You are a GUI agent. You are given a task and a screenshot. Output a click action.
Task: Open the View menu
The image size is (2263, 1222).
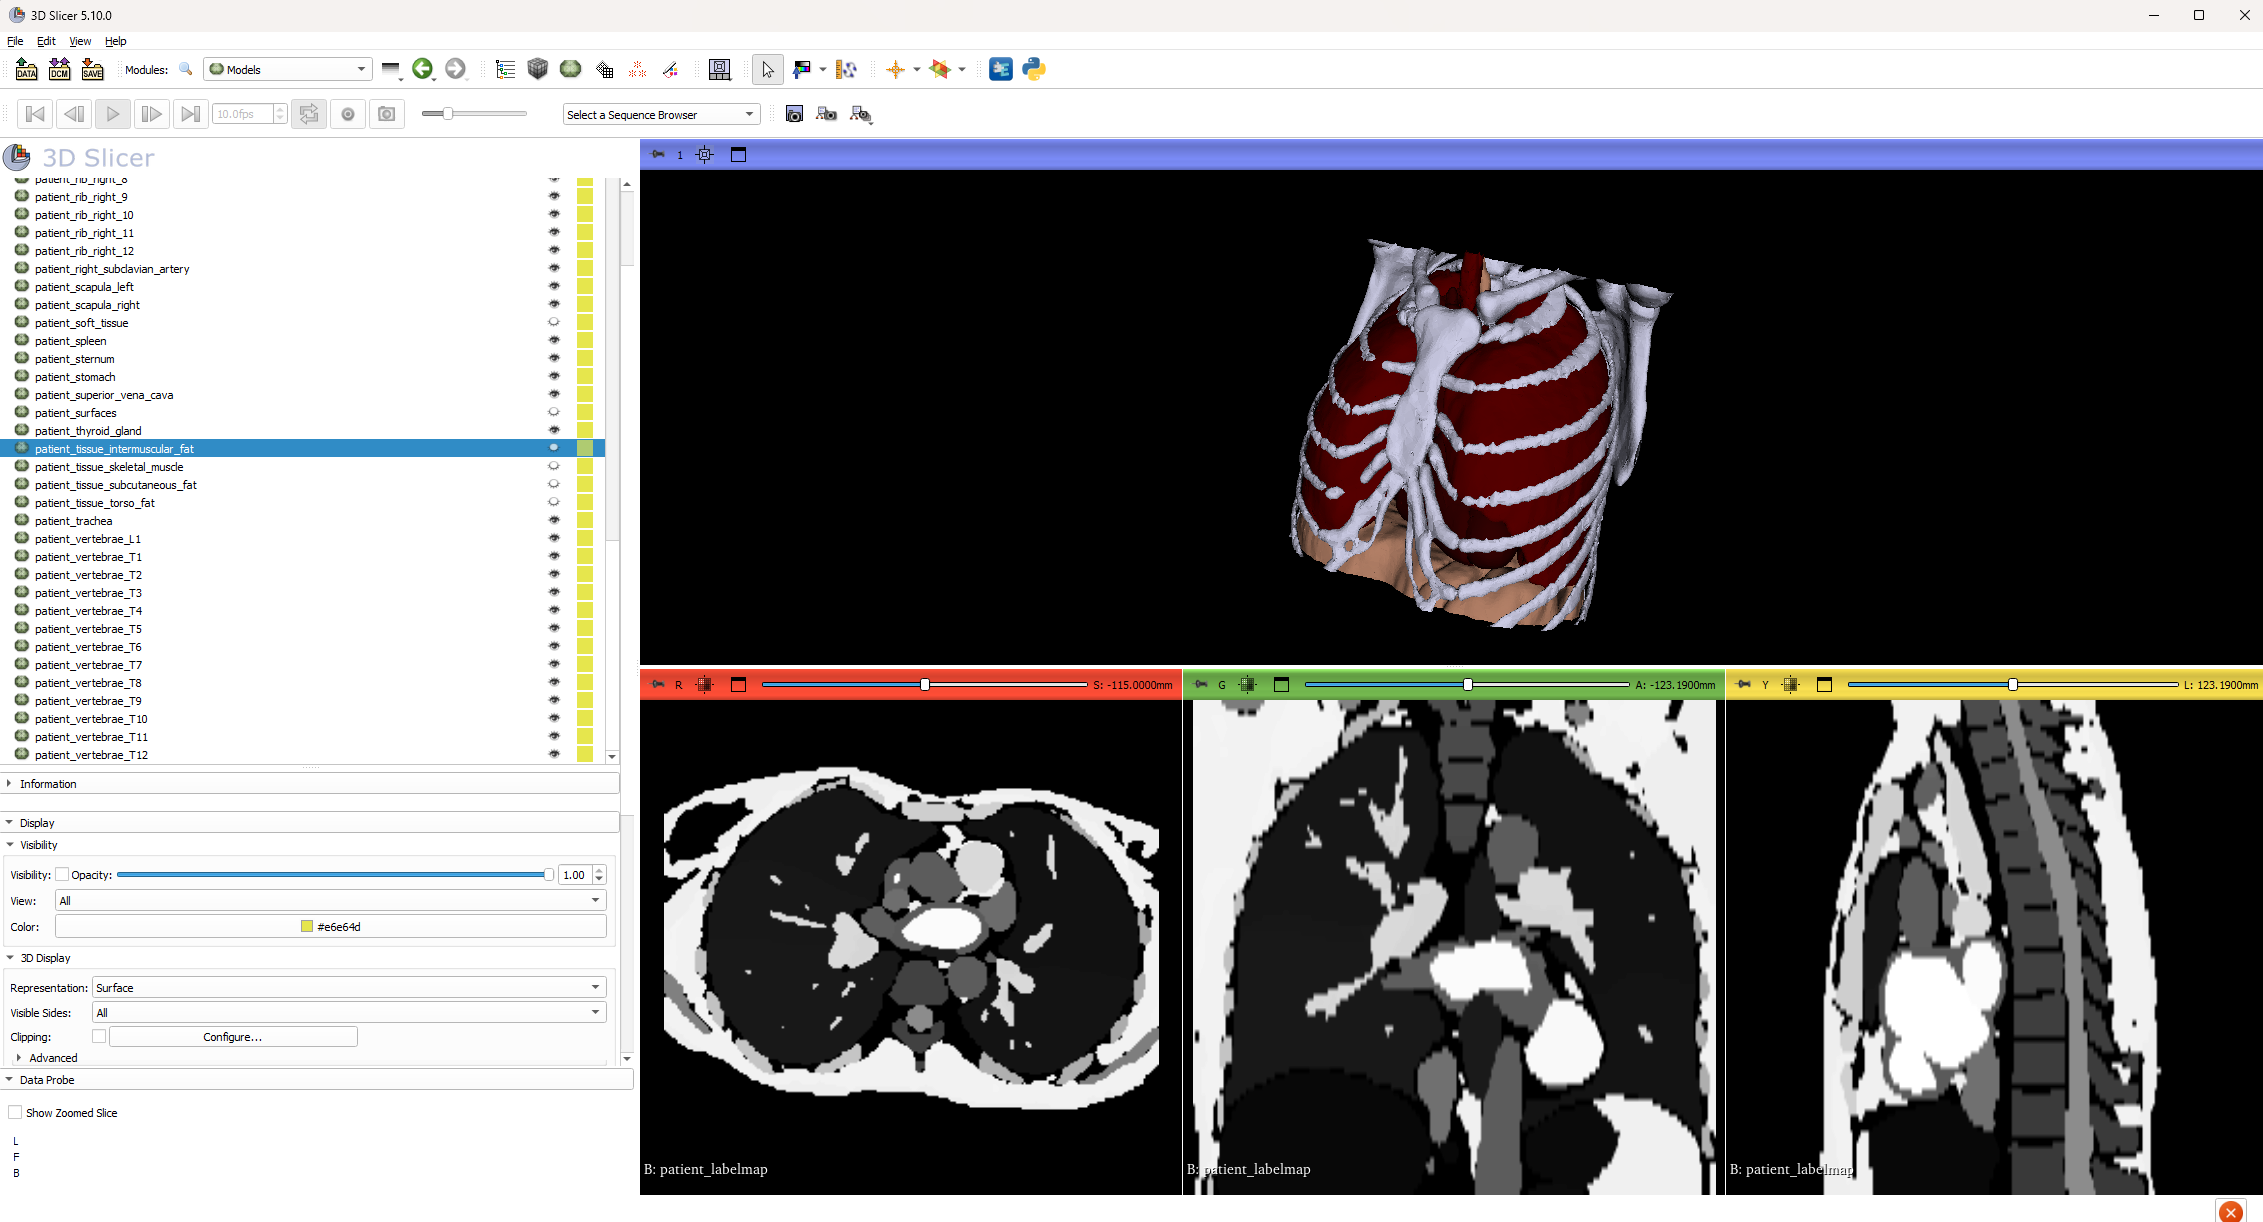click(80, 41)
